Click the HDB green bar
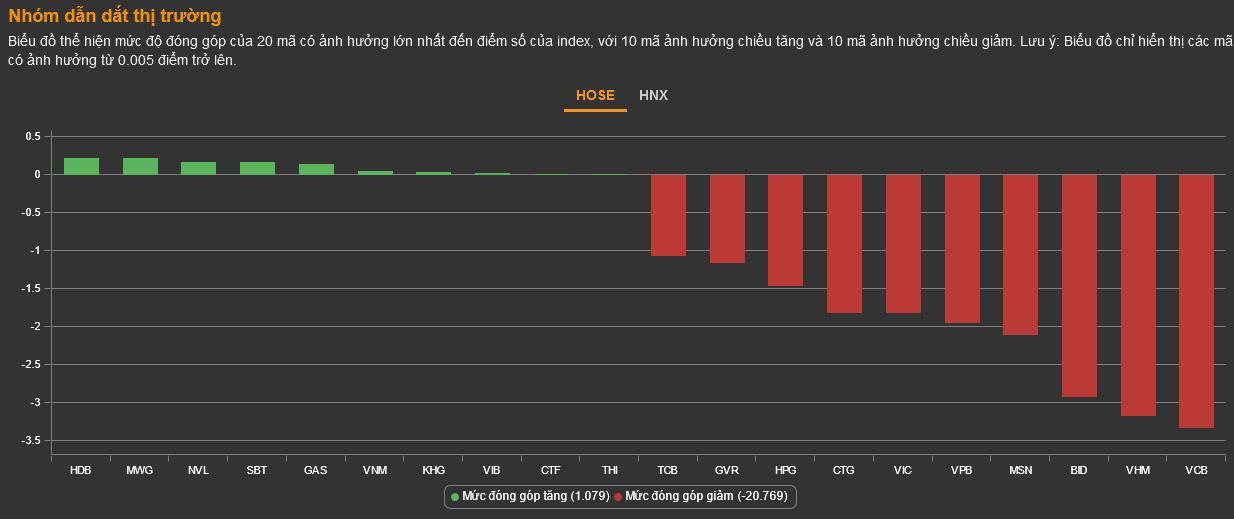The width and height of the screenshot is (1234, 519). point(81,166)
